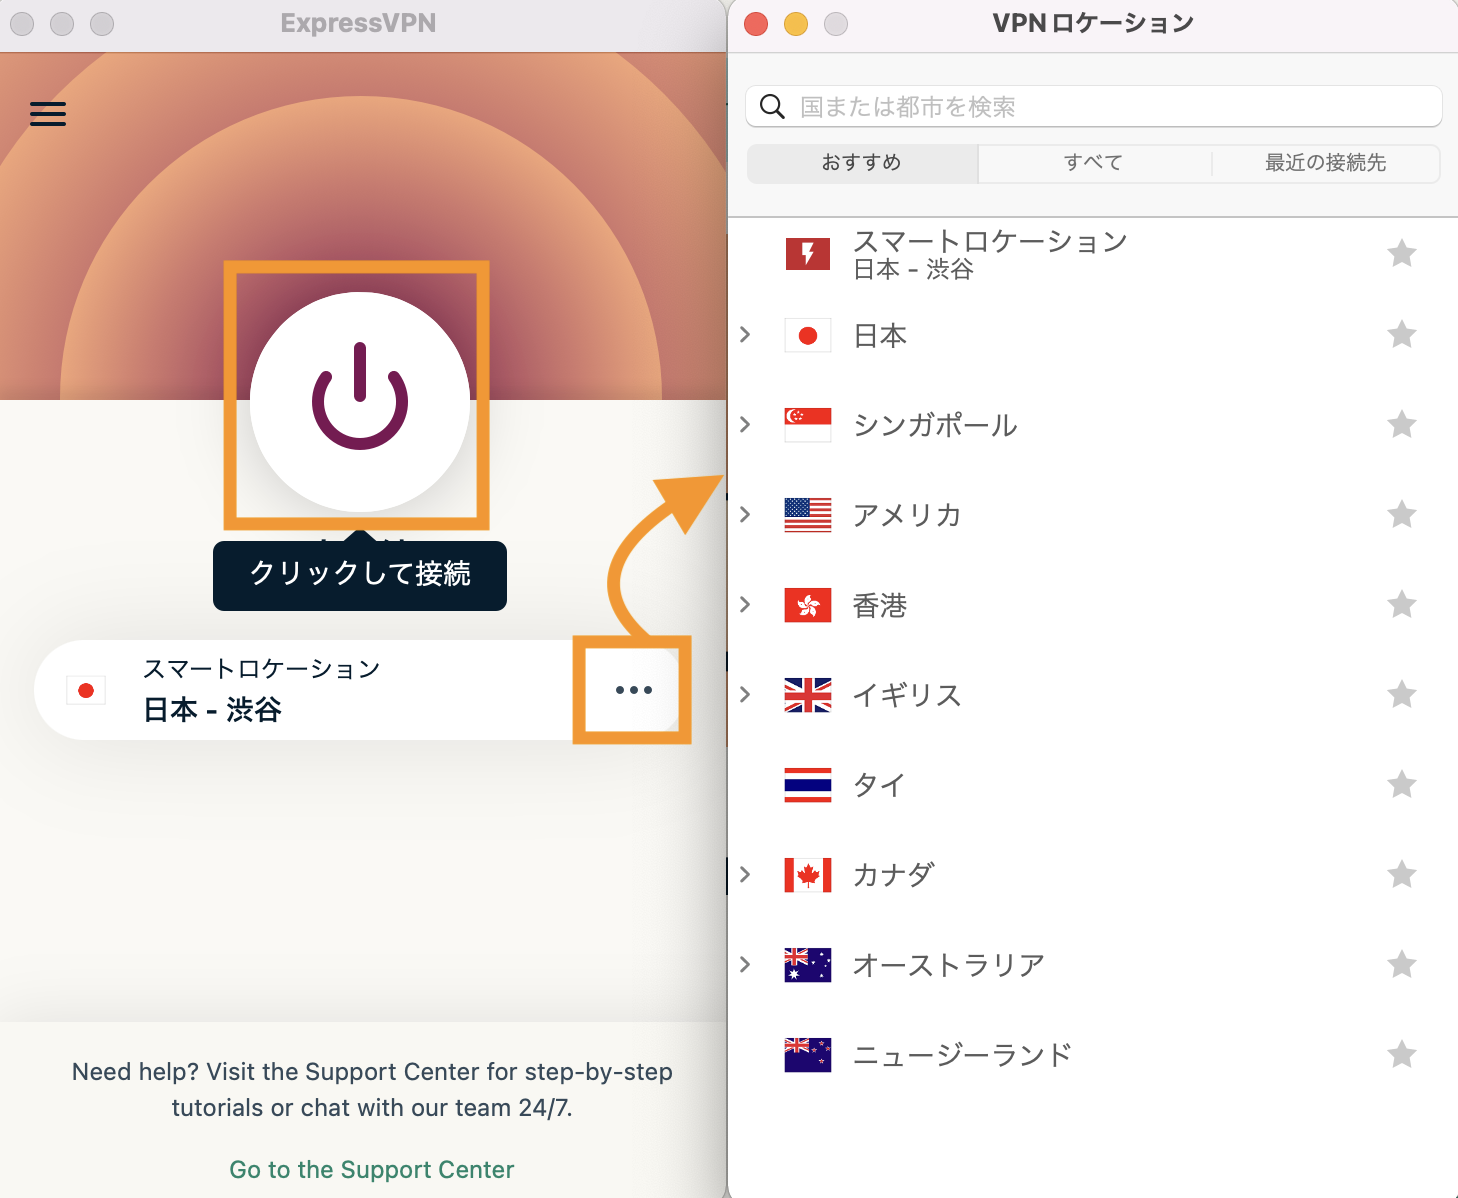Select 日本 in the location list
Viewport: 1458px width, 1198px height.
click(x=1092, y=335)
